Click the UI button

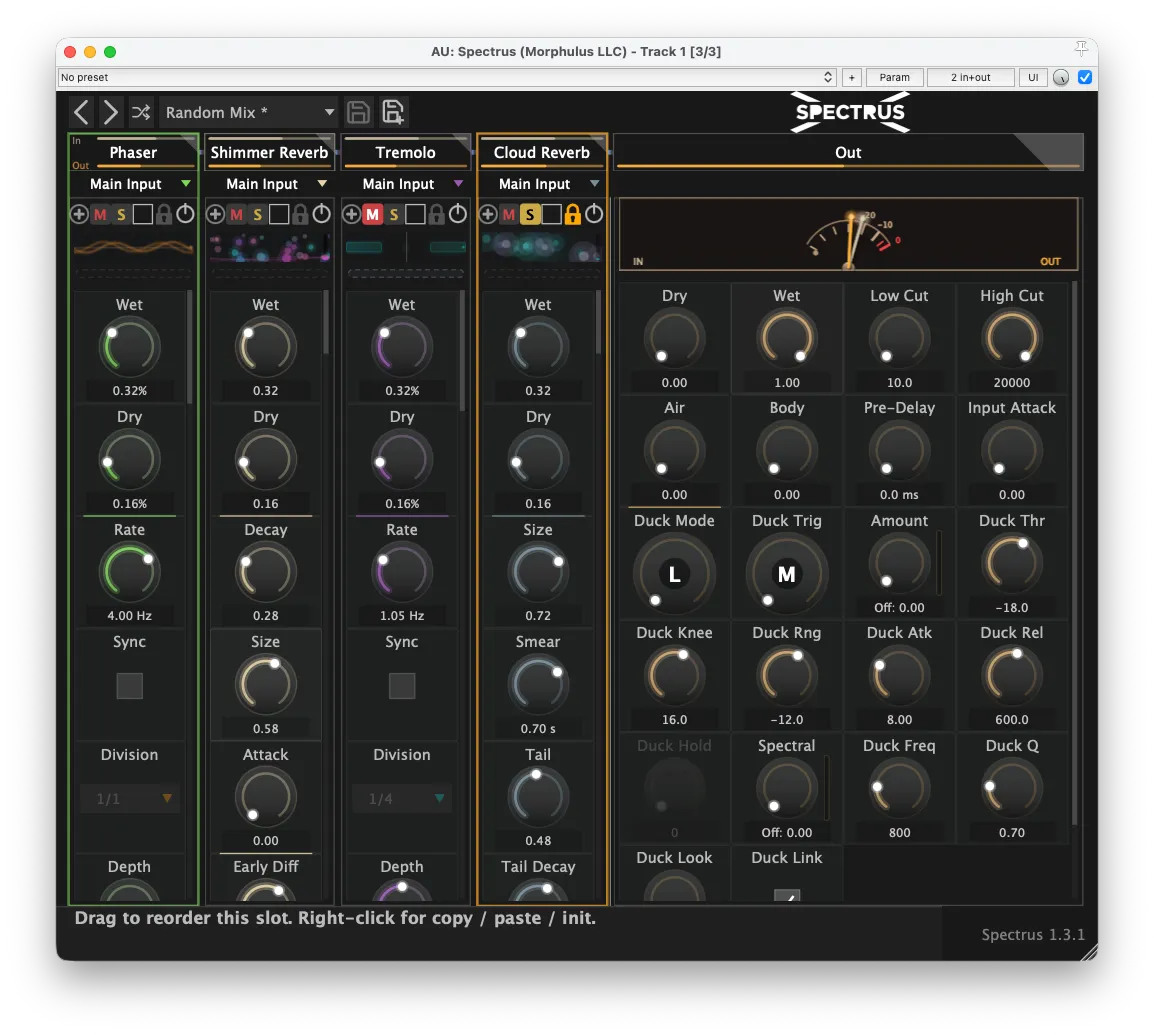click(1033, 77)
